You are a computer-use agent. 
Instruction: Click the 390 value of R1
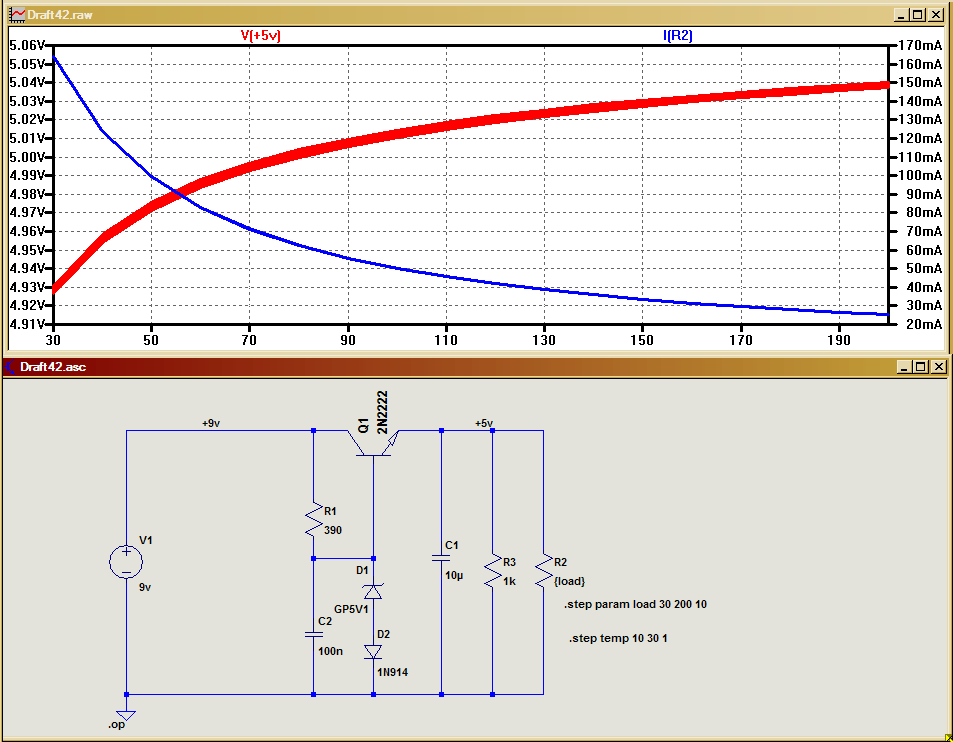[333, 530]
